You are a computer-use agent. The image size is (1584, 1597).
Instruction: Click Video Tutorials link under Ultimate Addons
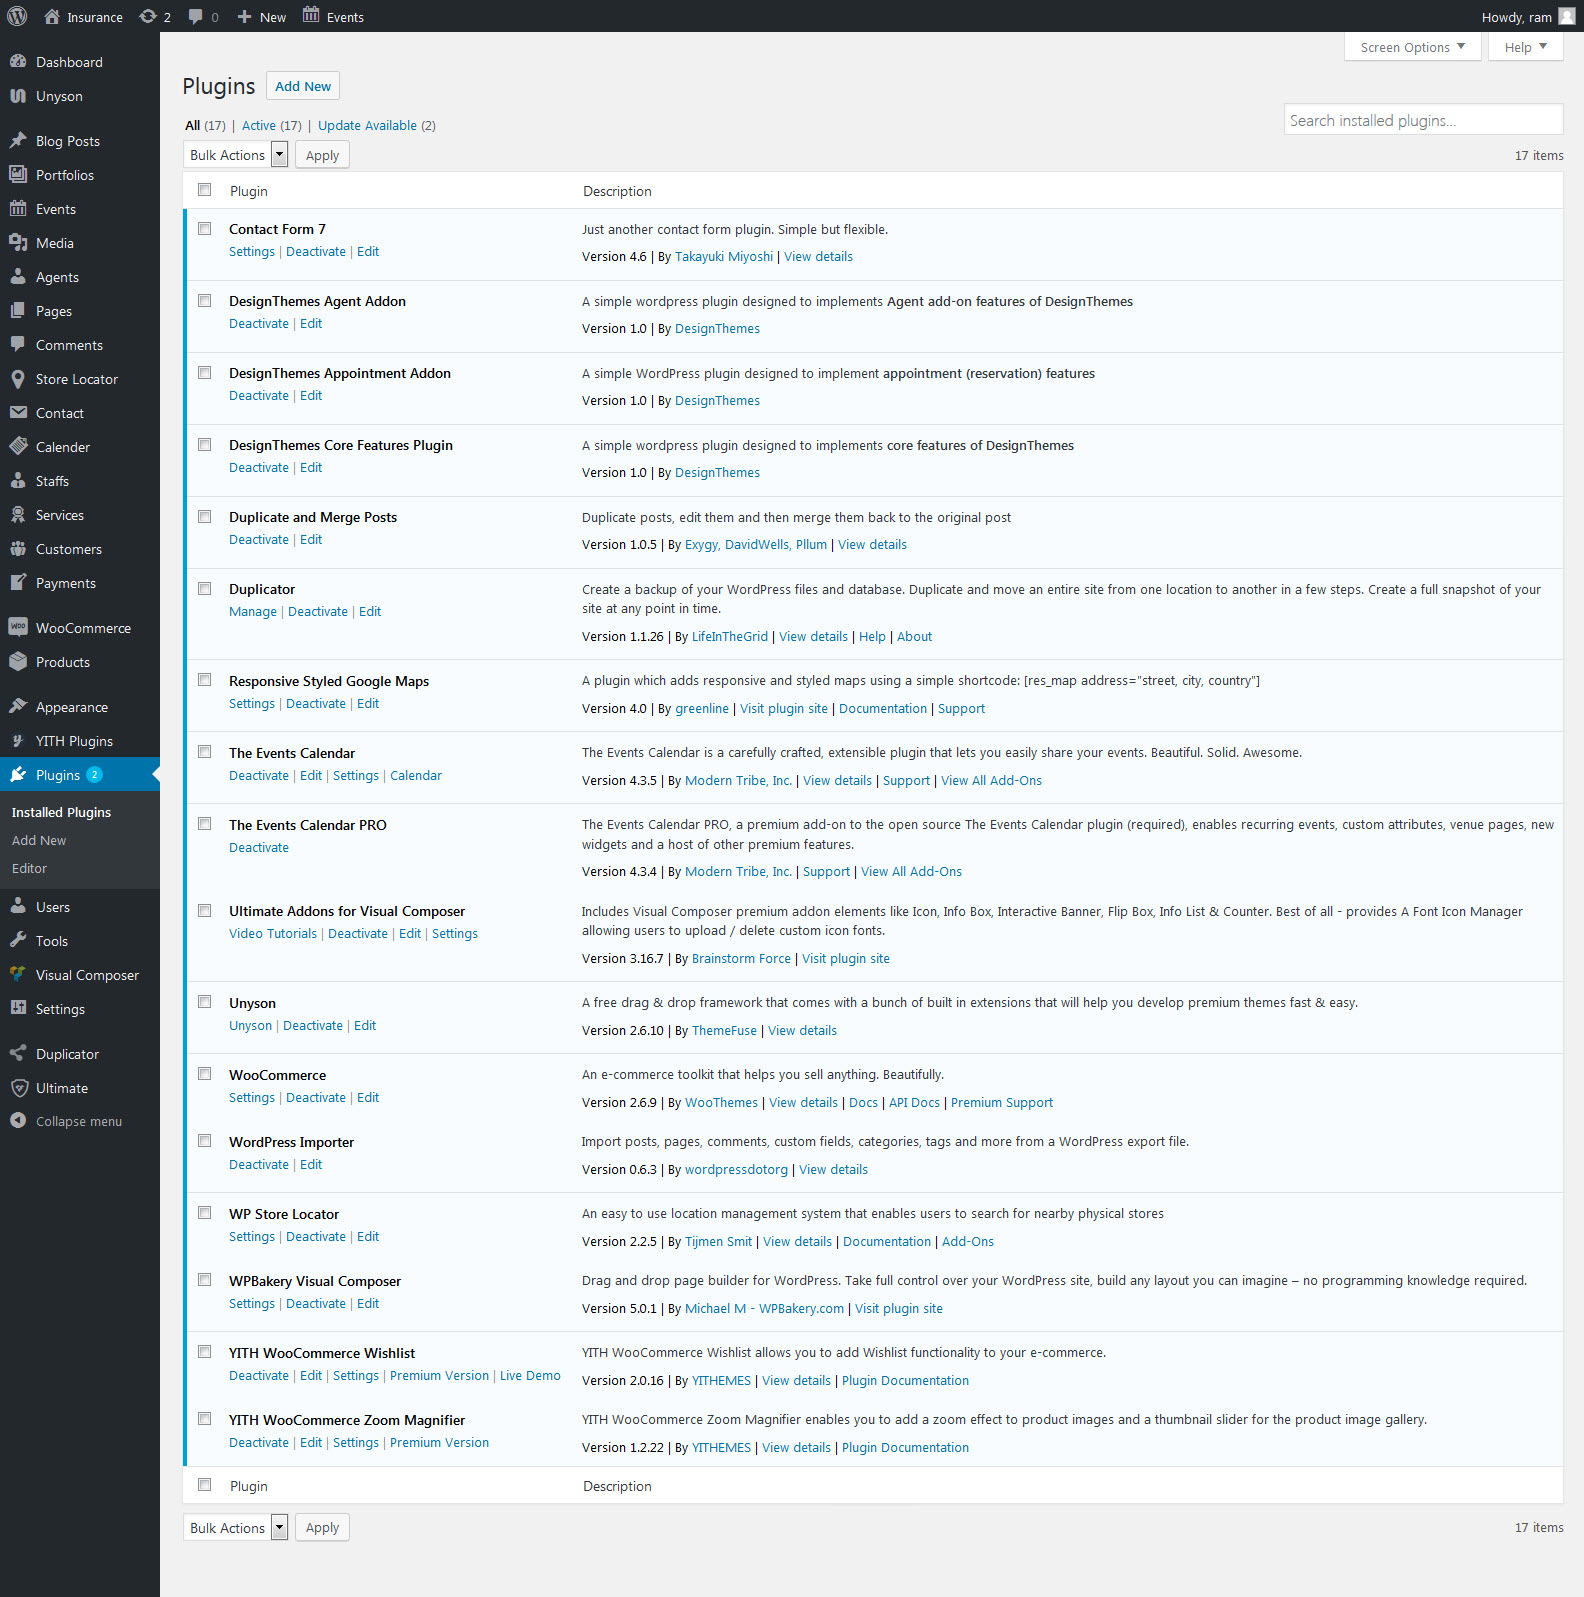[273, 934]
